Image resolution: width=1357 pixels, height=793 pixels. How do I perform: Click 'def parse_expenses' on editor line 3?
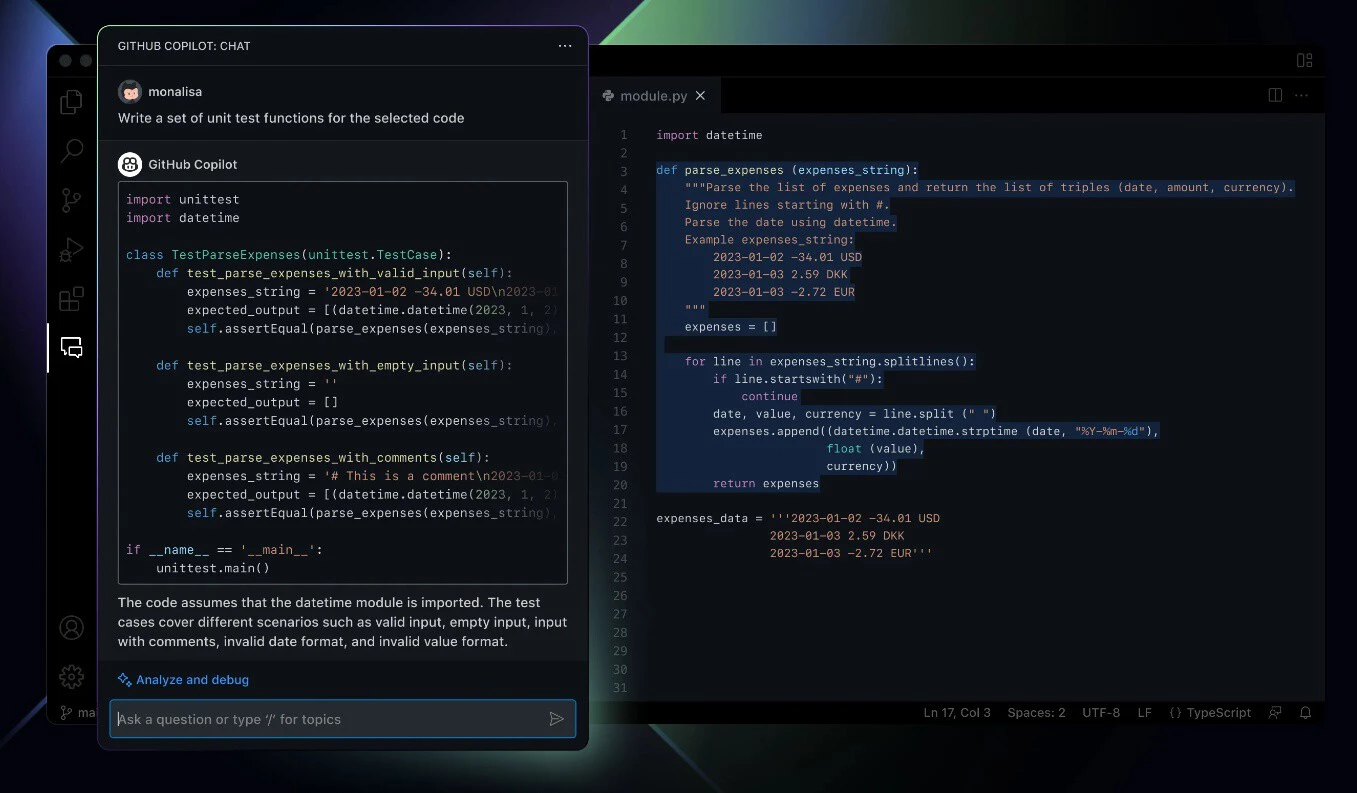click(x=720, y=170)
